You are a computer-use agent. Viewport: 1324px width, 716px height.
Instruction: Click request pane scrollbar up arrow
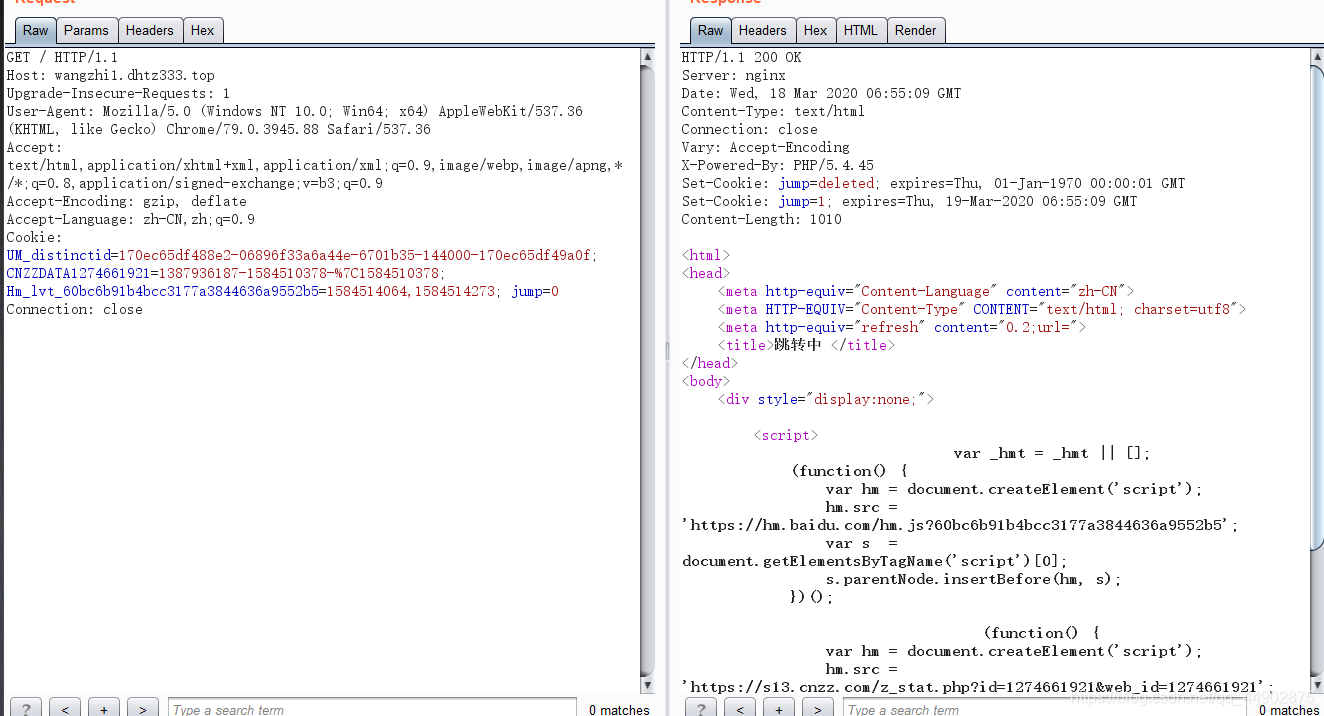point(647,57)
